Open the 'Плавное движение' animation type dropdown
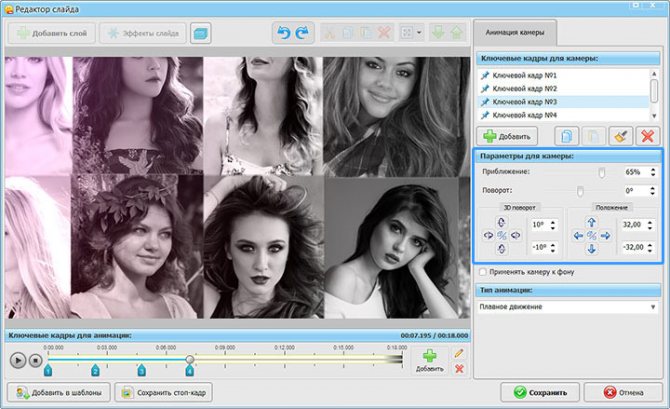The height and width of the screenshot is (409, 670). click(x=567, y=307)
